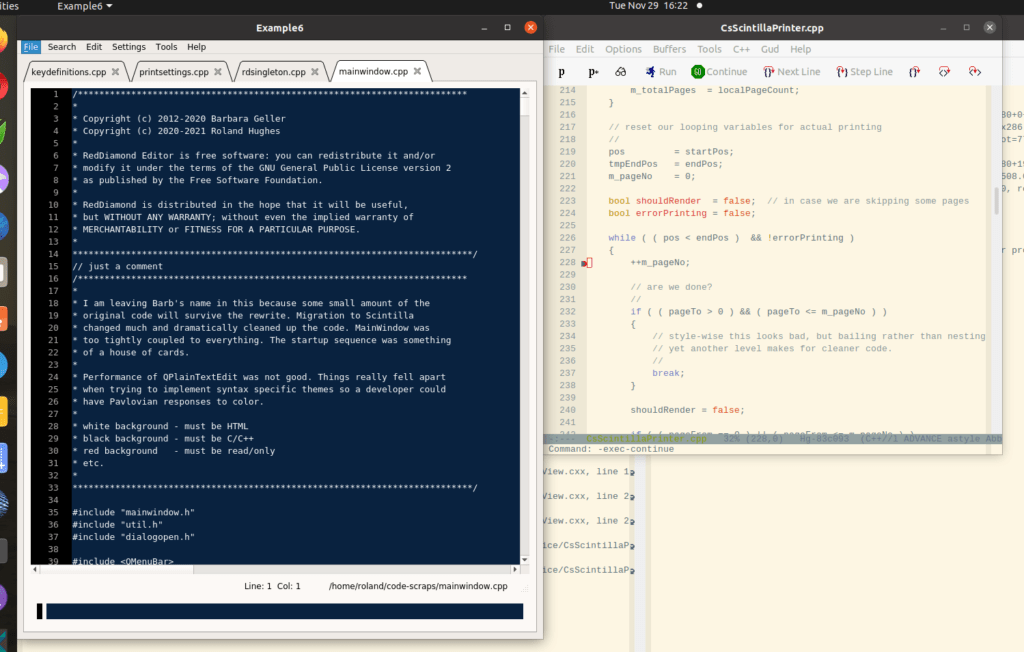Click the print expression 'p' icon

coord(562,72)
